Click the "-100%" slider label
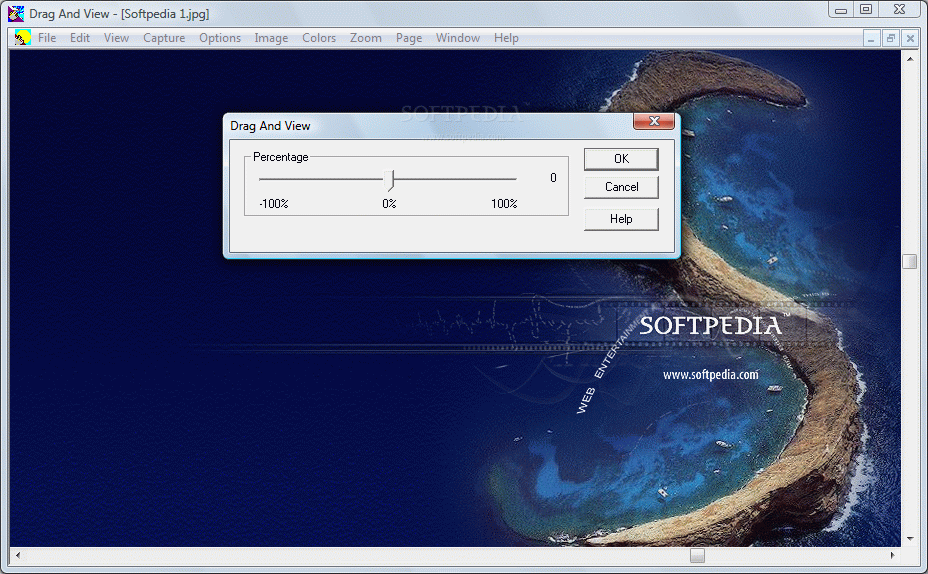The width and height of the screenshot is (928, 574). (273, 204)
